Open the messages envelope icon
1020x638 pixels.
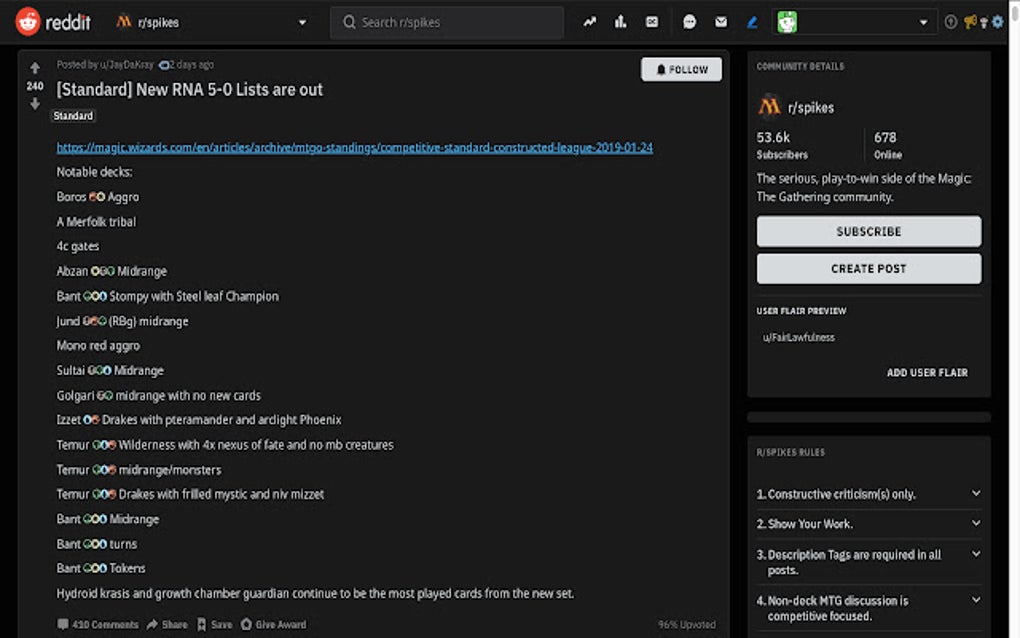(721, 22)
